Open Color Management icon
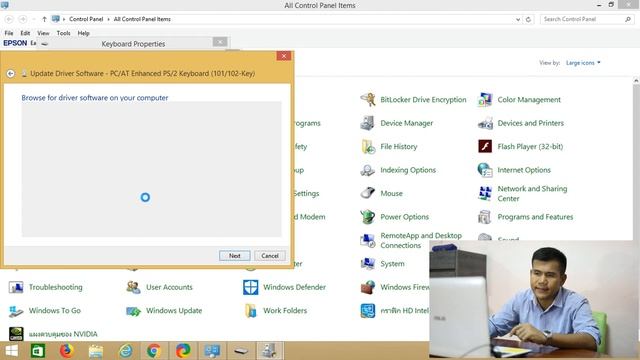The width and height of the screenshot is (640, 360). 485,100
